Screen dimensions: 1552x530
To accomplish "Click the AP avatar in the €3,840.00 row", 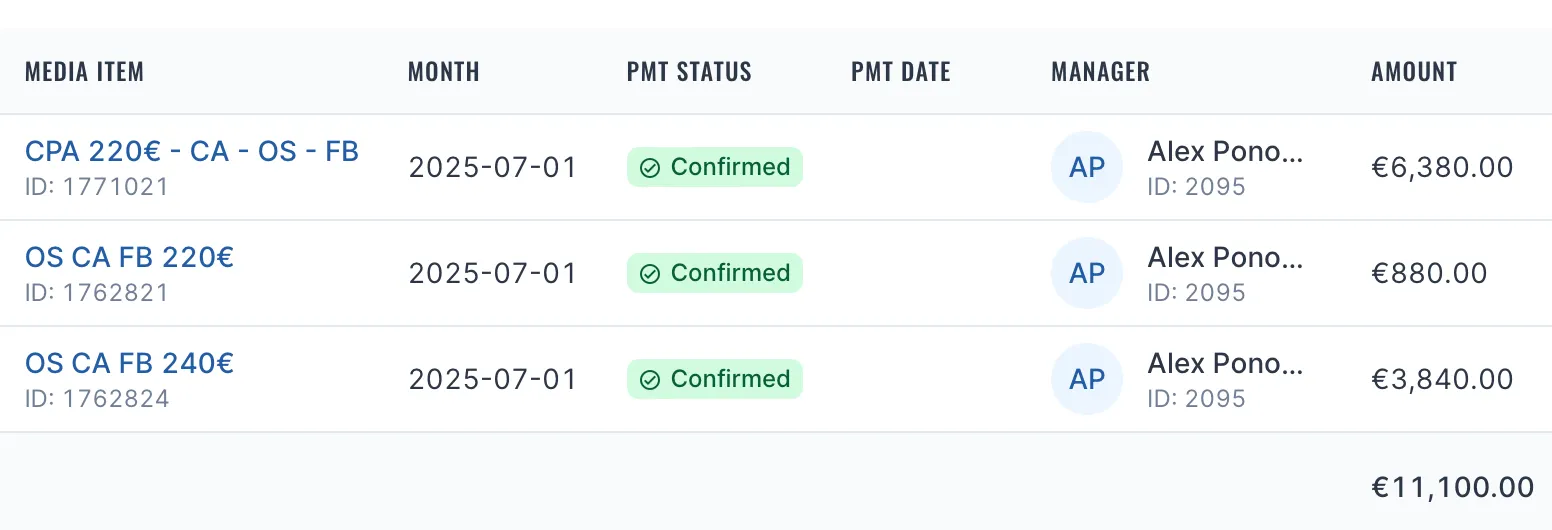I will pos(1087,380).
